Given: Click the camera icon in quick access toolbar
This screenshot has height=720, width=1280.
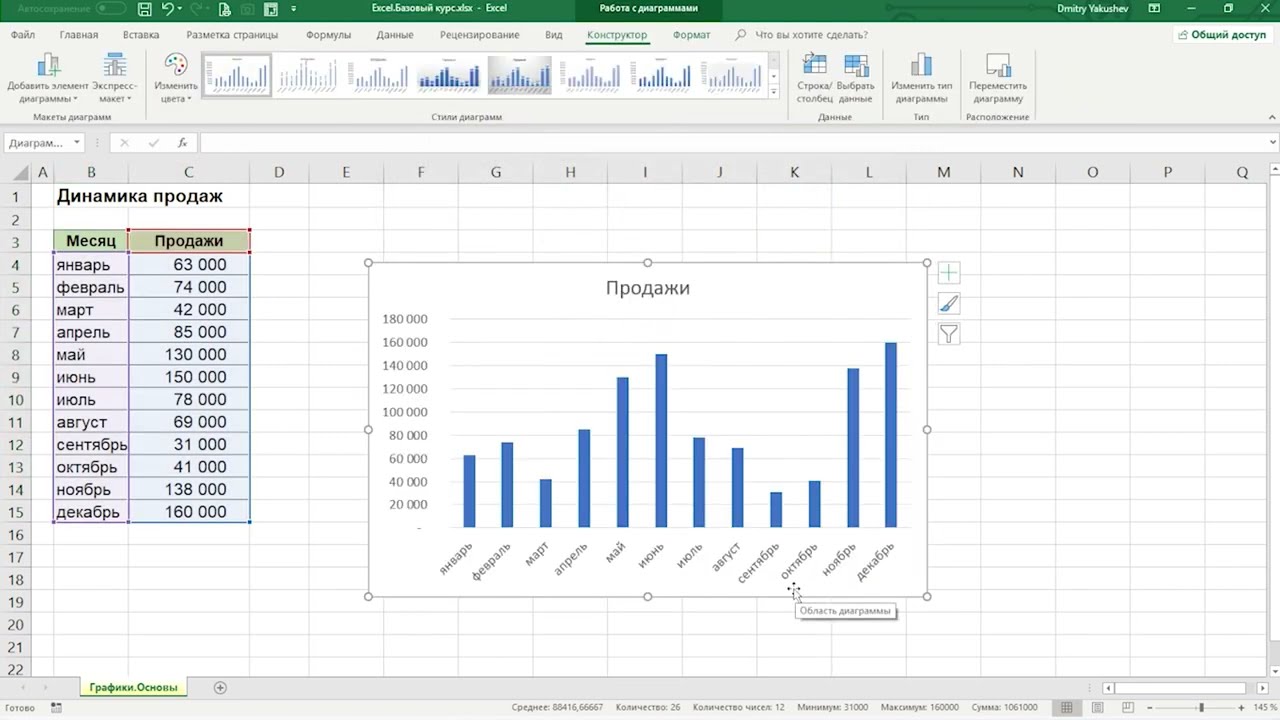Looking at the screenshot, I should click(x=248, y=9).
